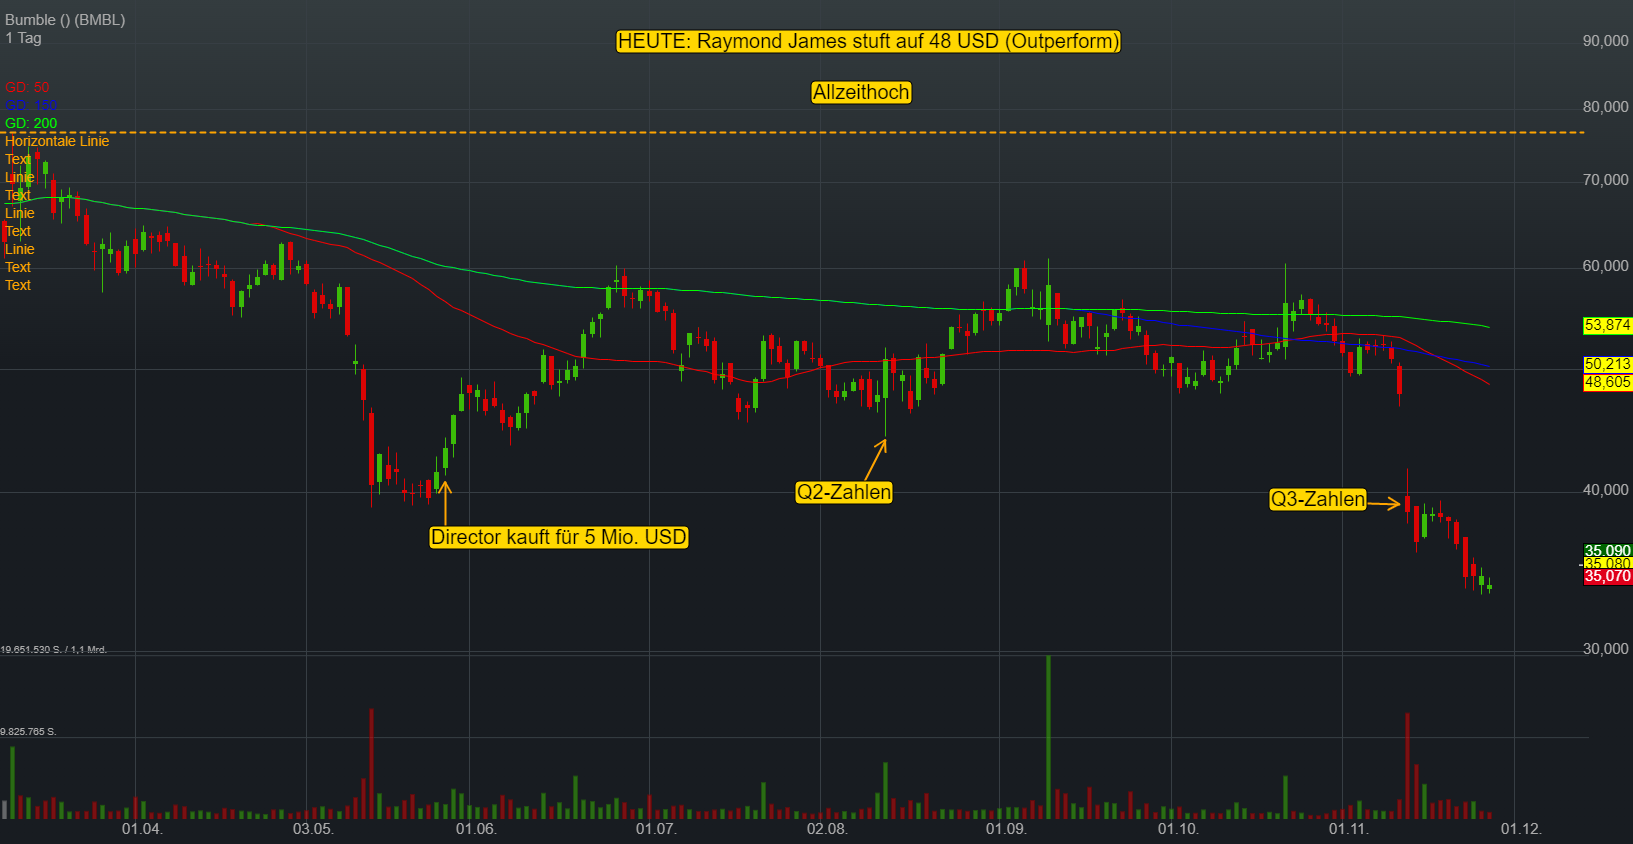Screen dimensions: 1633x844
Task: Click the 01.10. date label
Action: pyautogui.click(x=1178, y=829)
